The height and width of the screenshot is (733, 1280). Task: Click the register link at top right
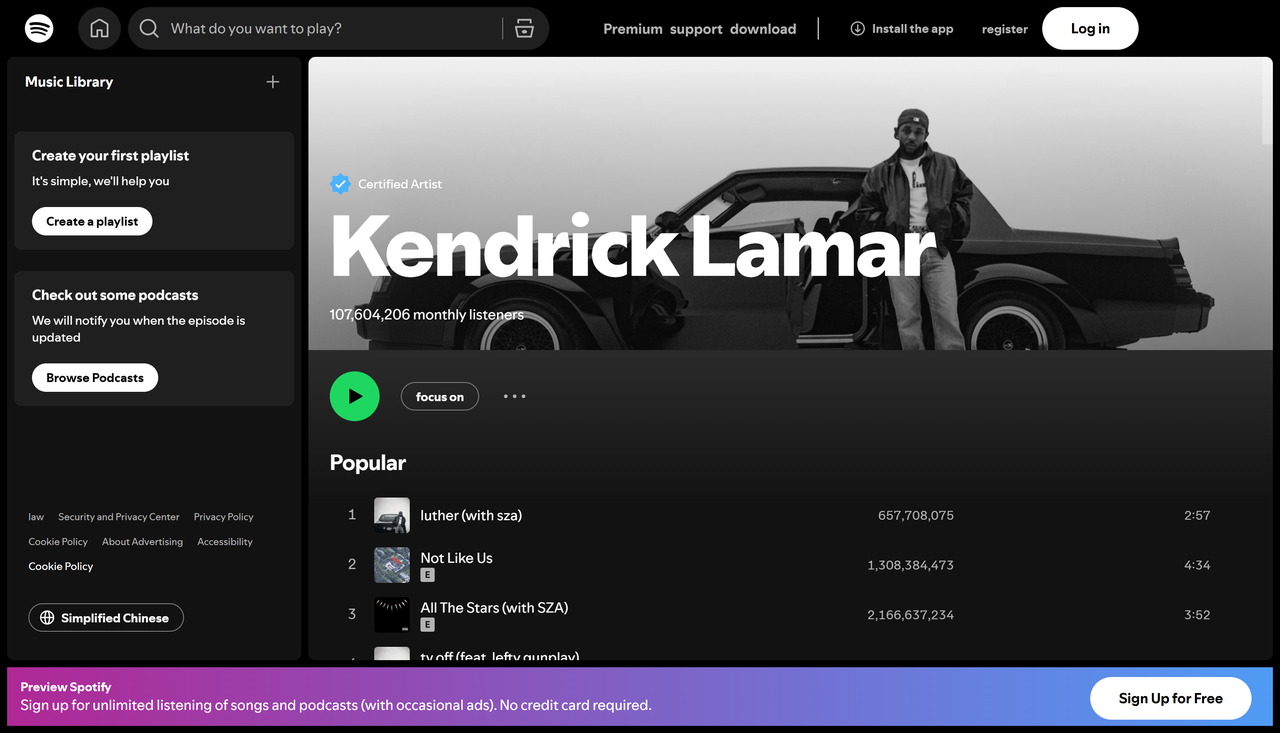pyautogui.click(x=1004, y=29)
